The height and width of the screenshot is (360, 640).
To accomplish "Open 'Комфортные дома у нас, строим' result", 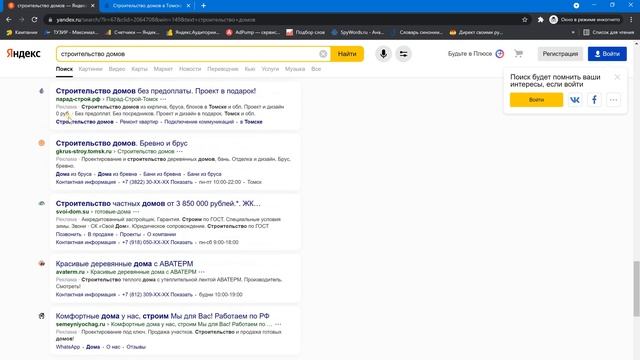I will coord(162,316).
